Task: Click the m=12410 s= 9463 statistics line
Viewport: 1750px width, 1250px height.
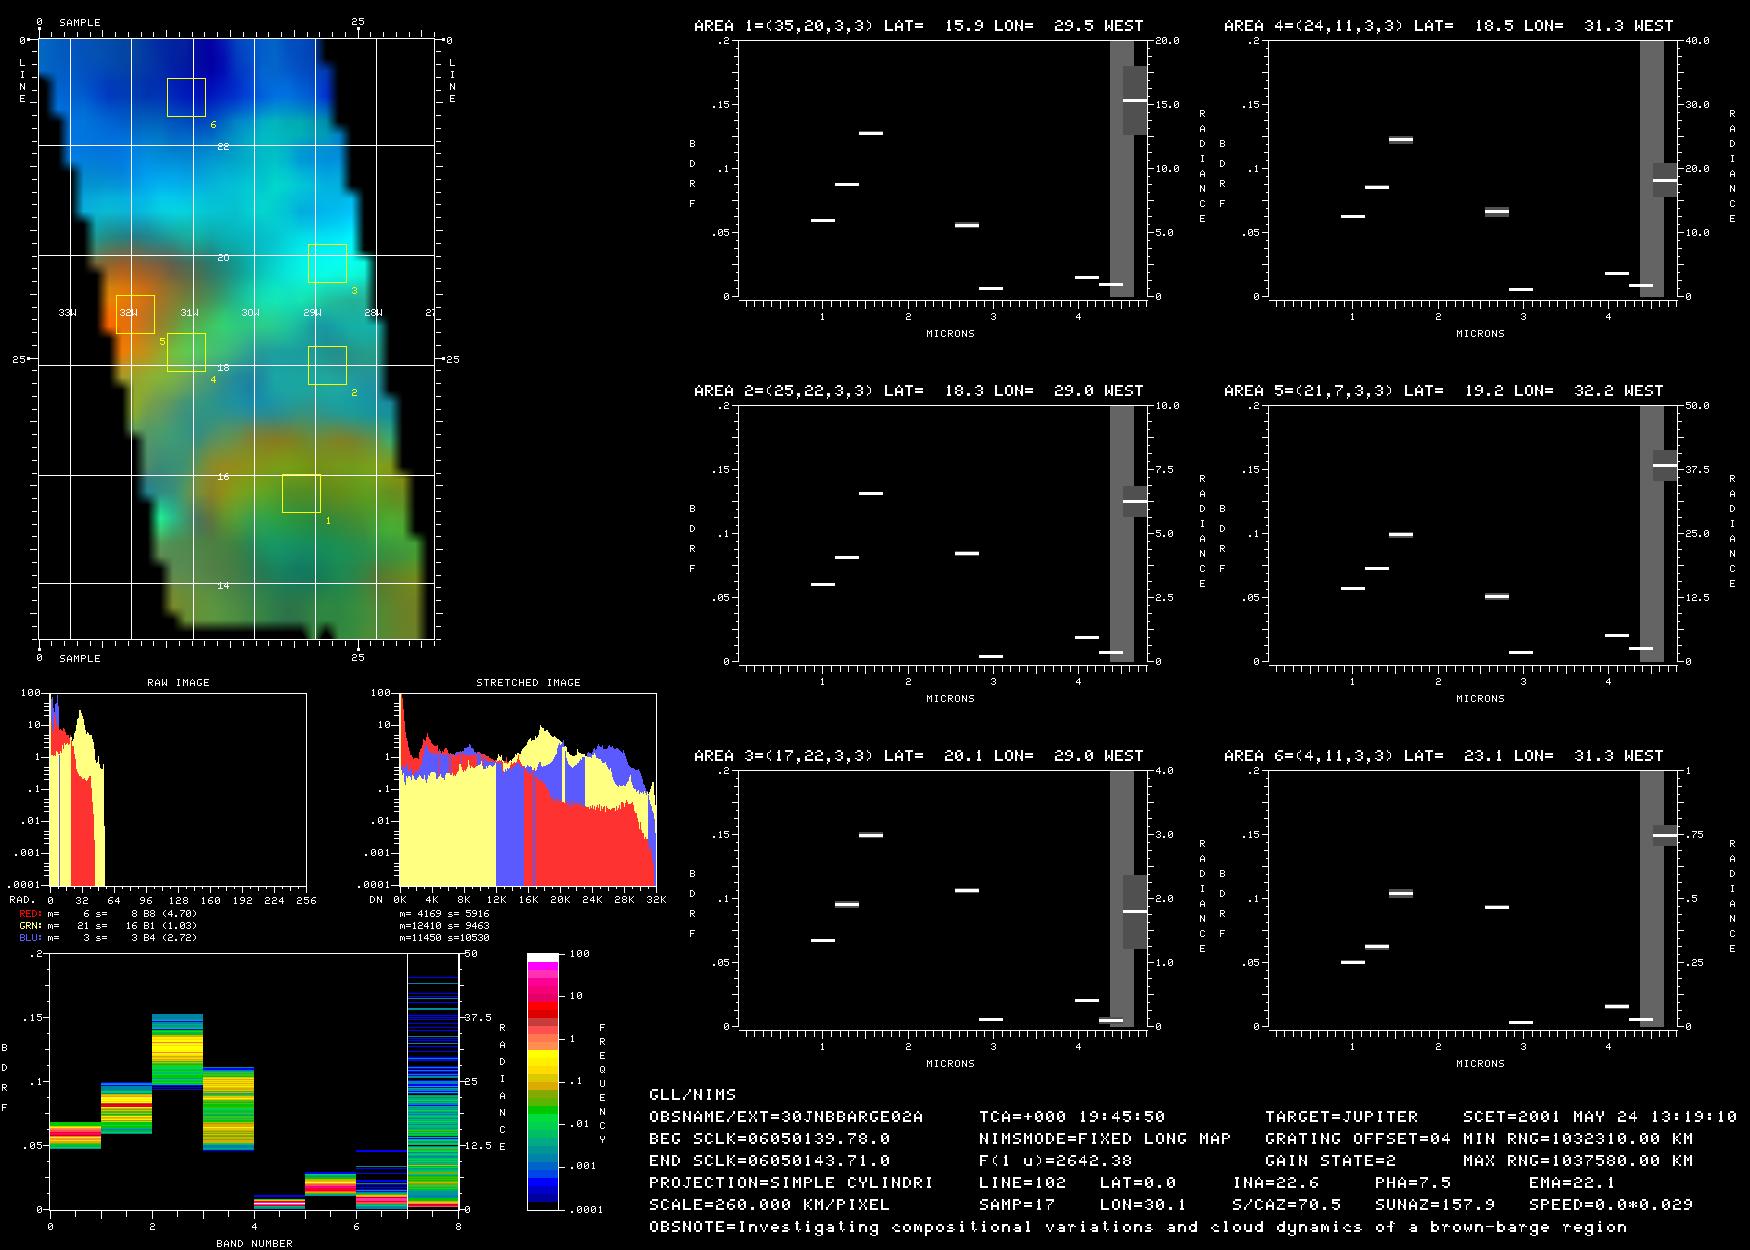Action: pyautogui.click(x=444, y=926)
